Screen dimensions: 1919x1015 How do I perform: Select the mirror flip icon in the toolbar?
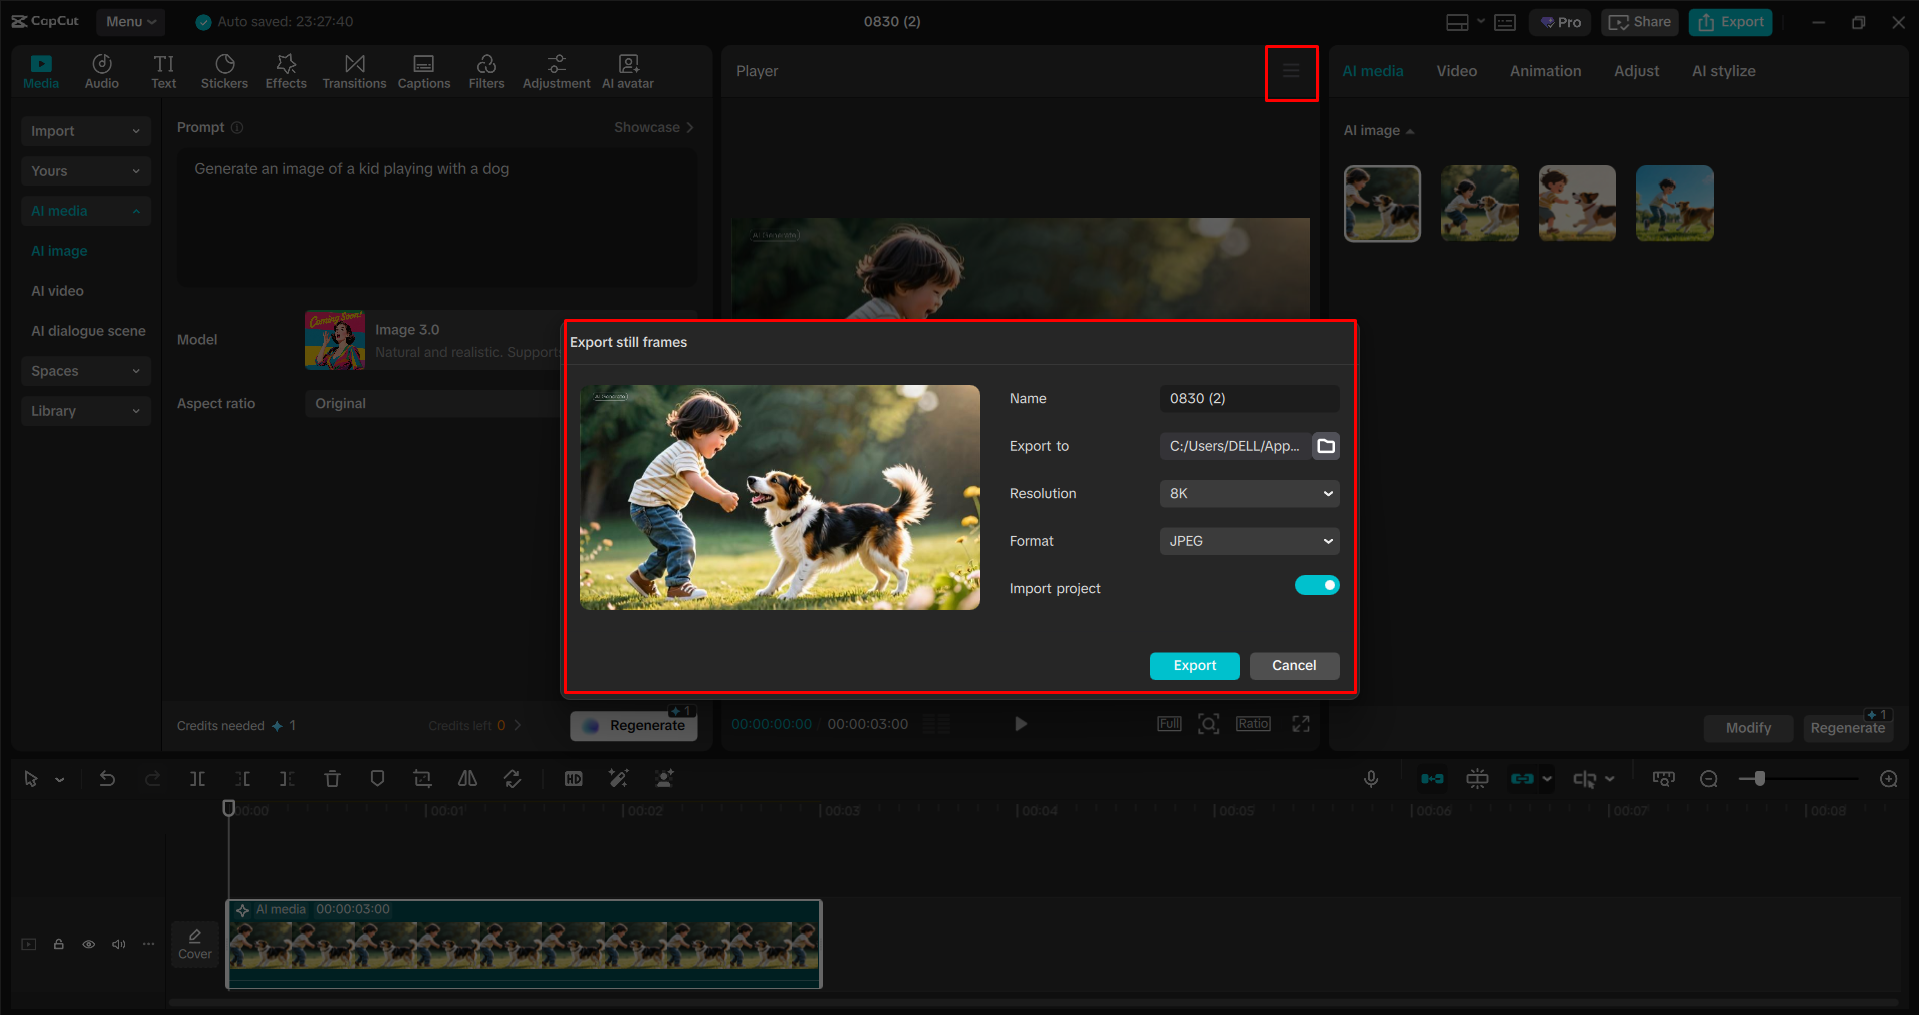(x=466, y=778)
